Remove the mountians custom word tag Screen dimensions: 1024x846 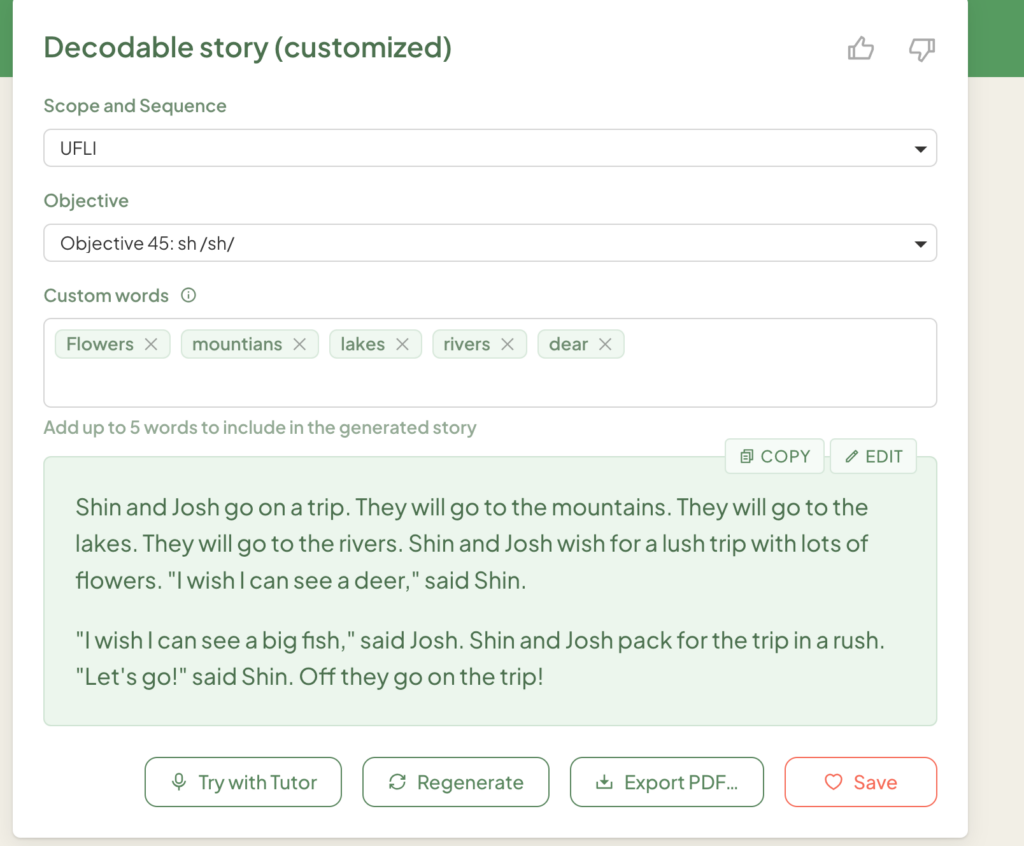[300, 344]
